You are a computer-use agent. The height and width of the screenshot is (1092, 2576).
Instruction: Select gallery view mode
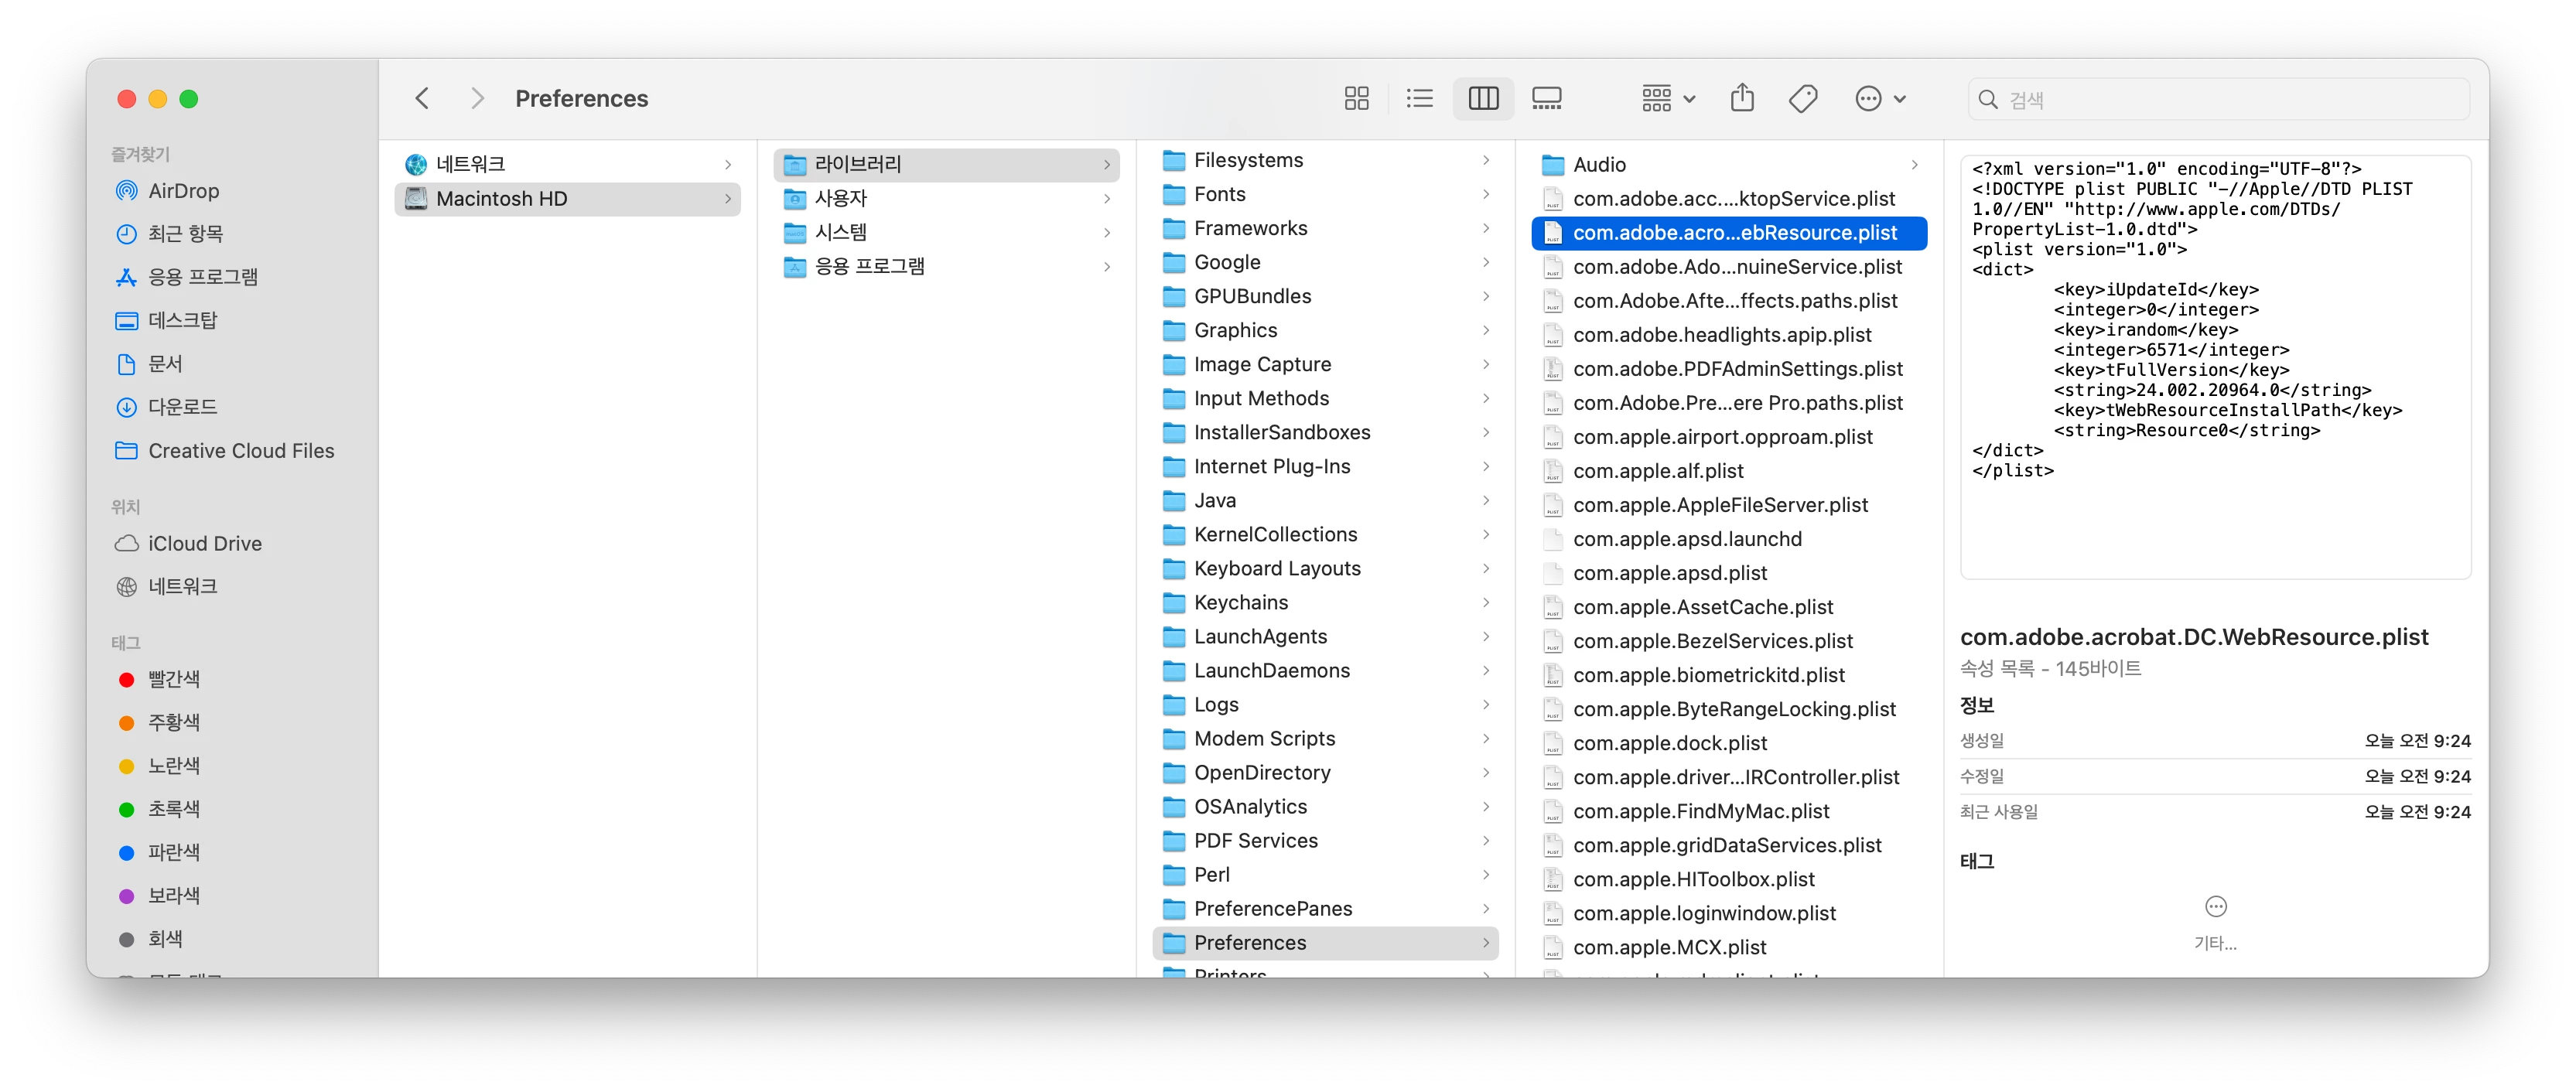coord(1546,98)
